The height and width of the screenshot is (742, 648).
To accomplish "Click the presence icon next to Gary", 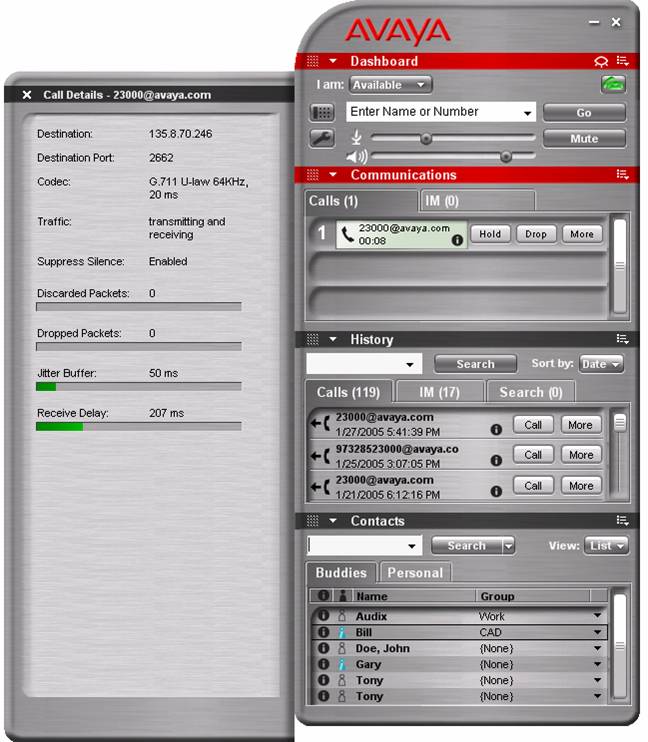I will coord(342,664).
